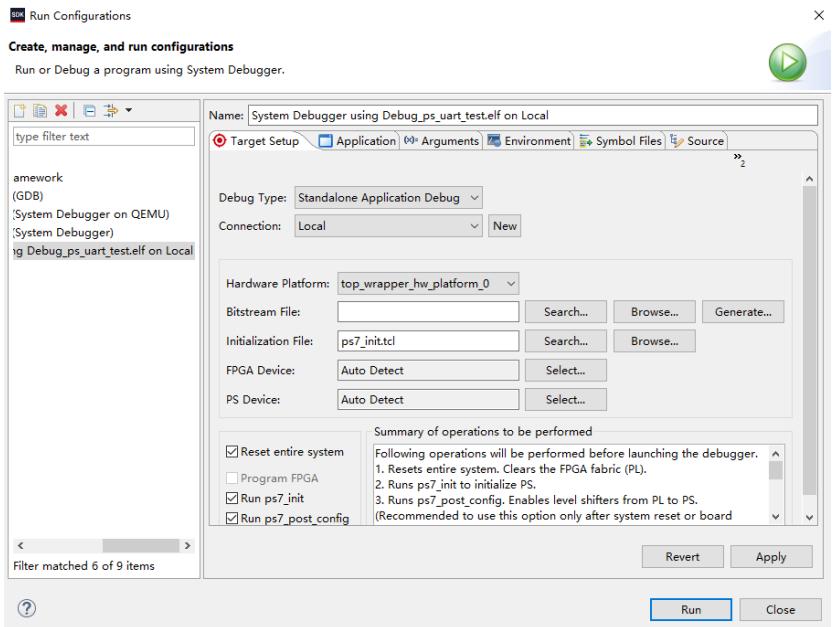Open the Application tab

357,141
